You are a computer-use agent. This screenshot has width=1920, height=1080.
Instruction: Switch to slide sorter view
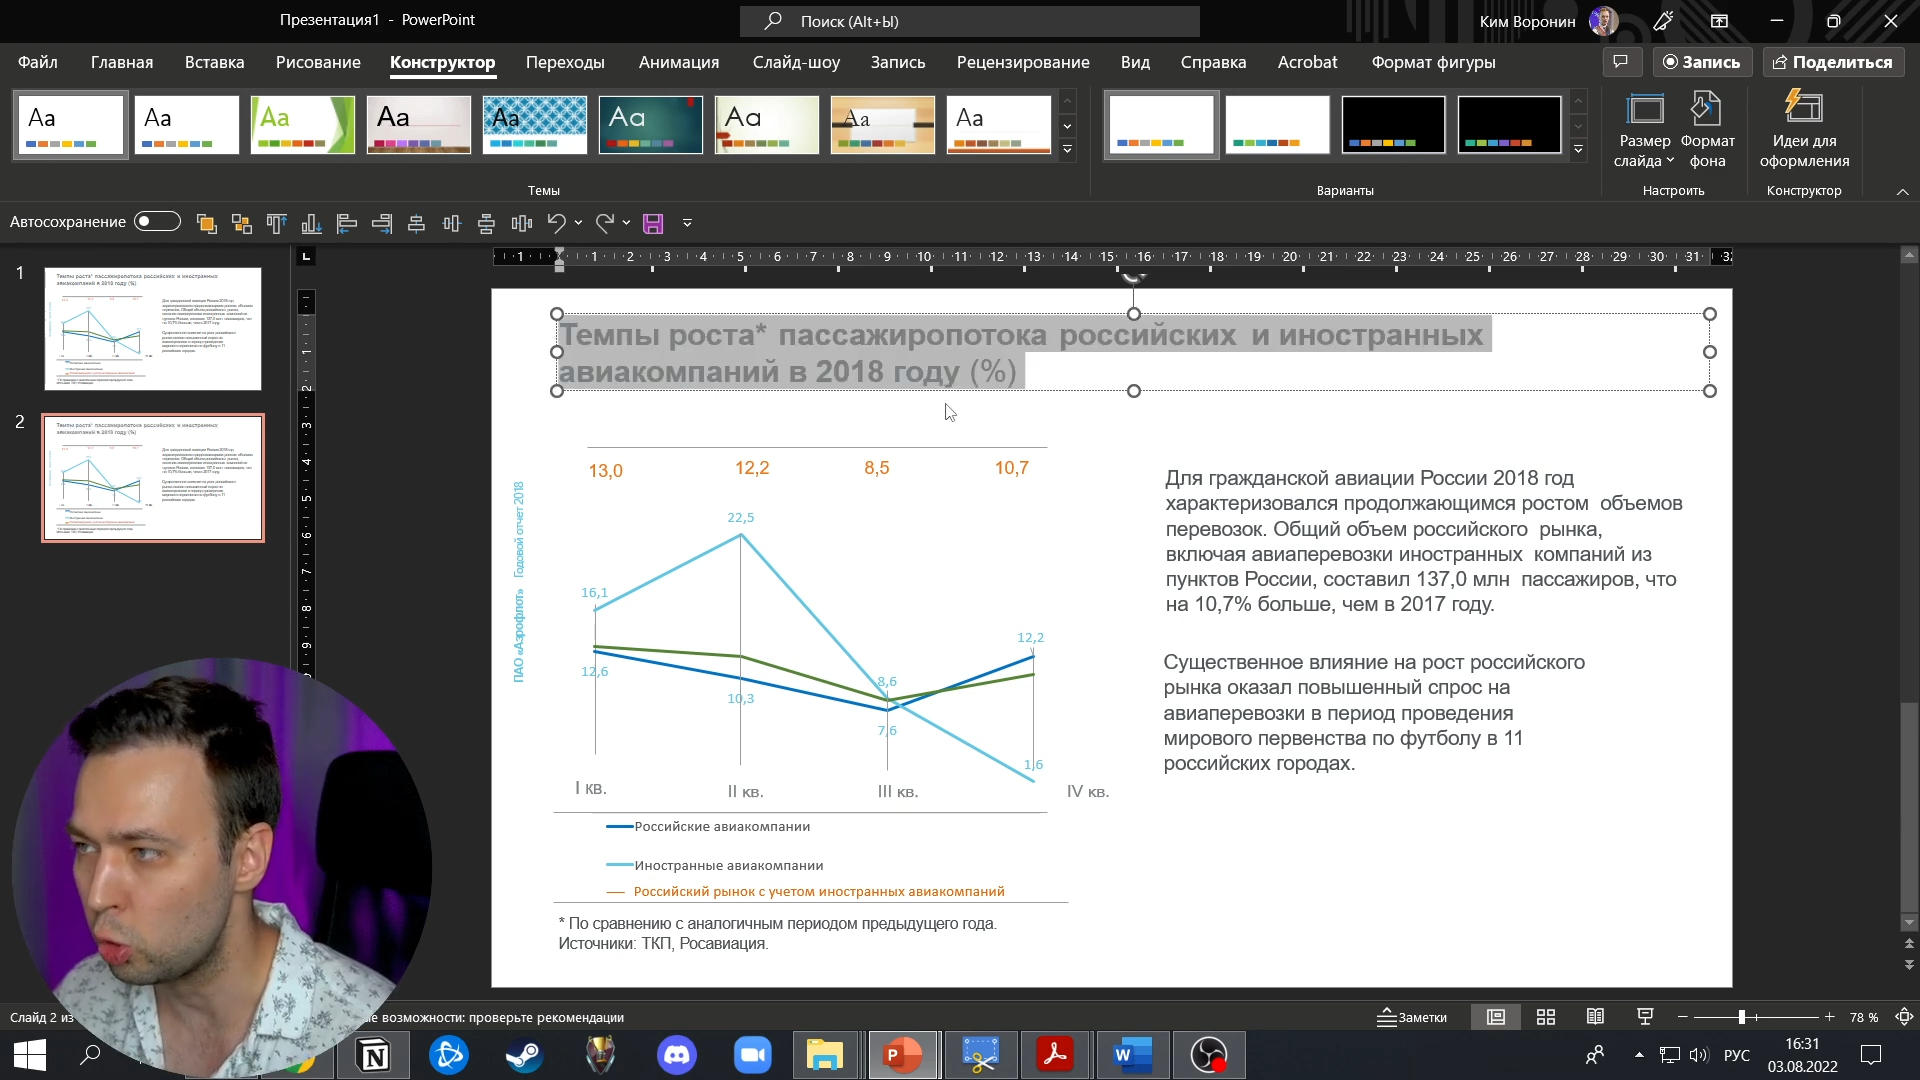(1545, 1017)
